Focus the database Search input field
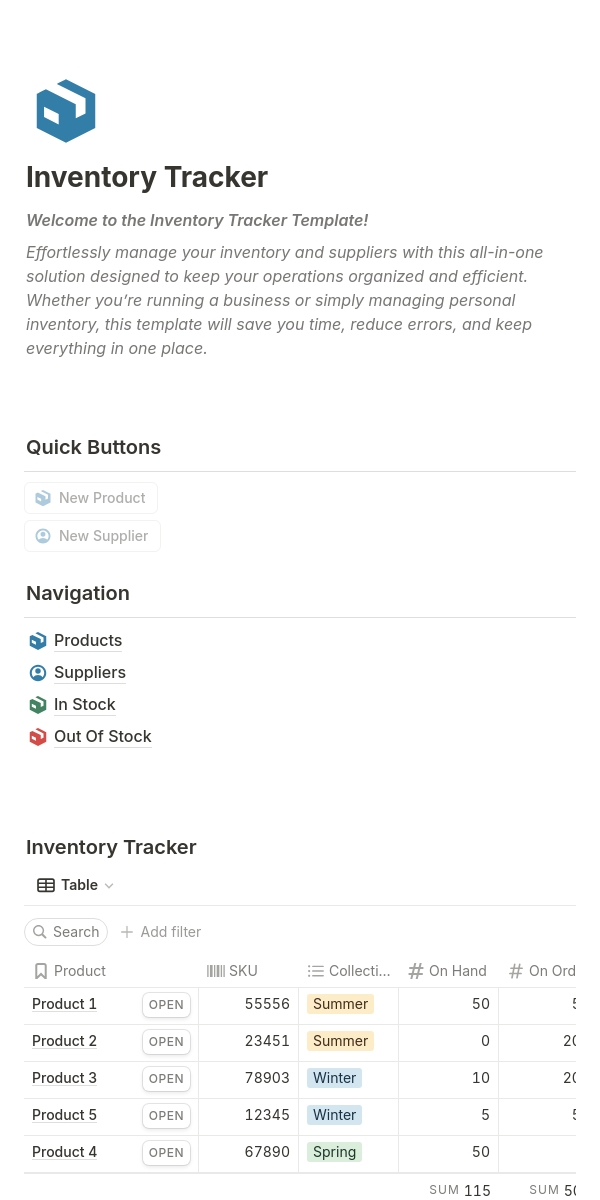The height and width of the screenshot is (1200, 600). point(76,932)
